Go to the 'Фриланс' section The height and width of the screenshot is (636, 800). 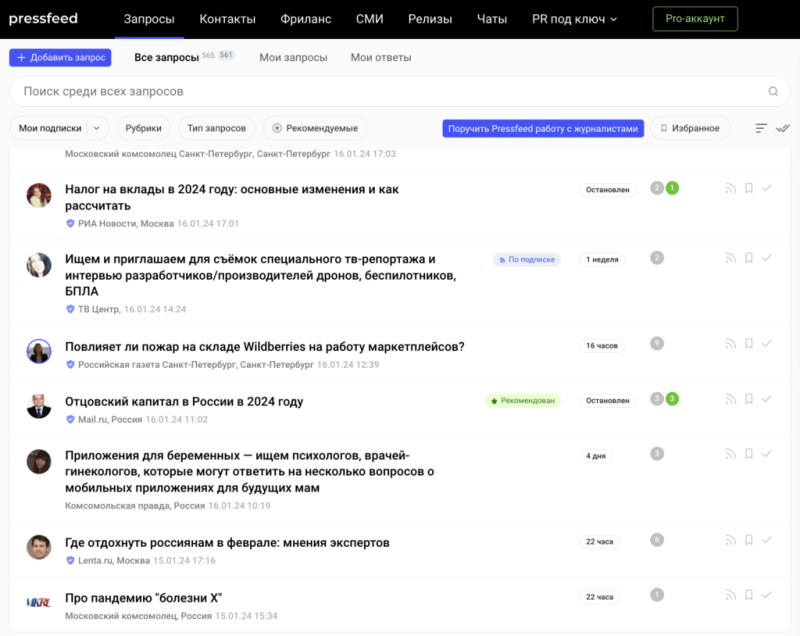click(x=306, y=19)
